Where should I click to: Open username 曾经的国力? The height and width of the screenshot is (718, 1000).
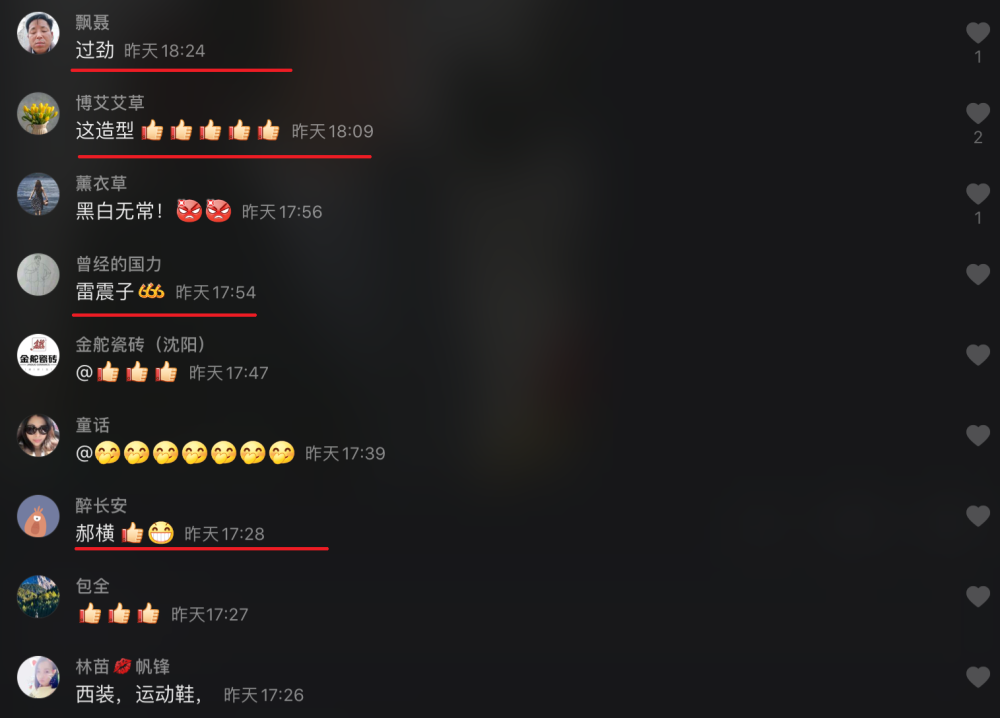point(119,264)
